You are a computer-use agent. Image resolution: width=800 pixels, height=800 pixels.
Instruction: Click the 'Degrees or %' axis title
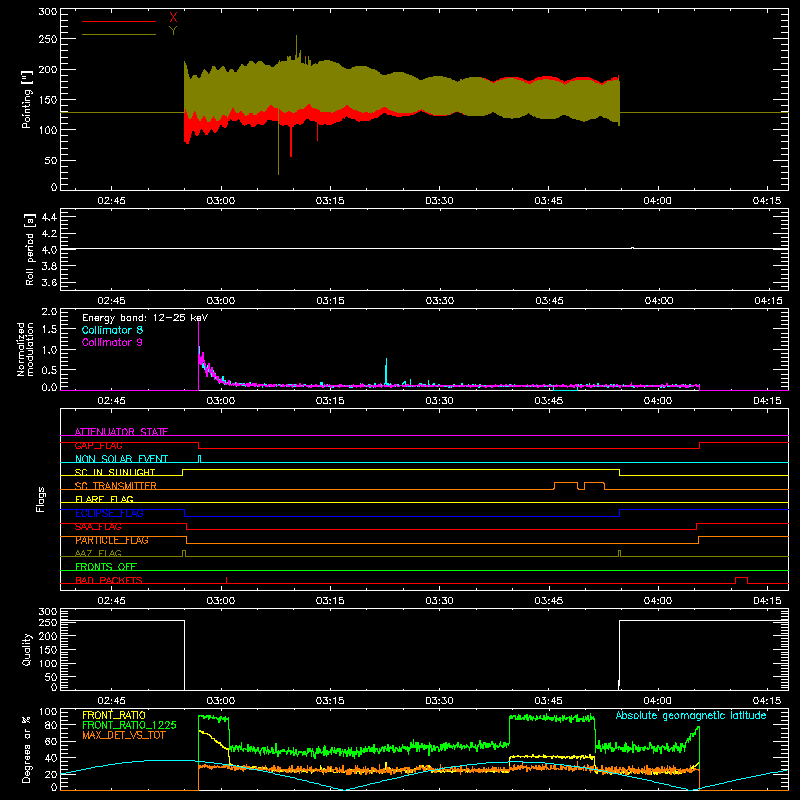click(x=27, y=749)
